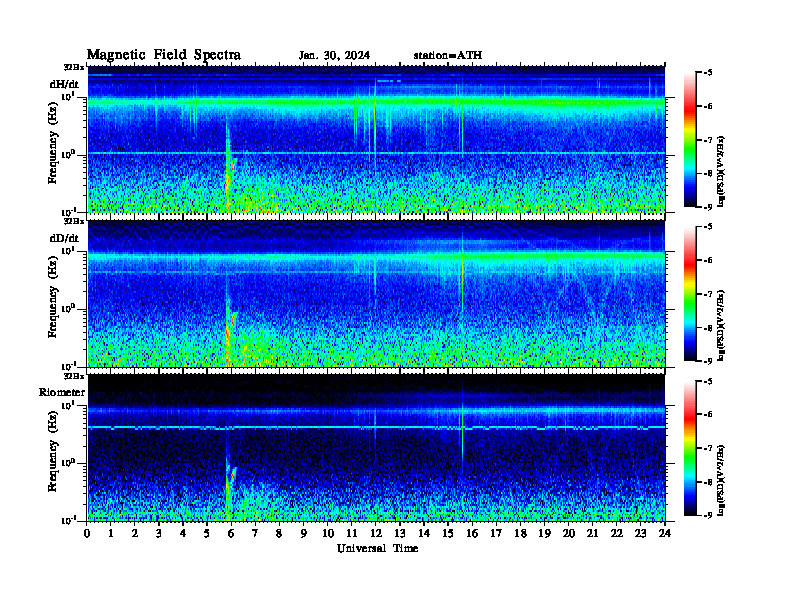Click inside the dH/dt spectrogram panel
Screen dimensions: 792x612
click(376, 139)
